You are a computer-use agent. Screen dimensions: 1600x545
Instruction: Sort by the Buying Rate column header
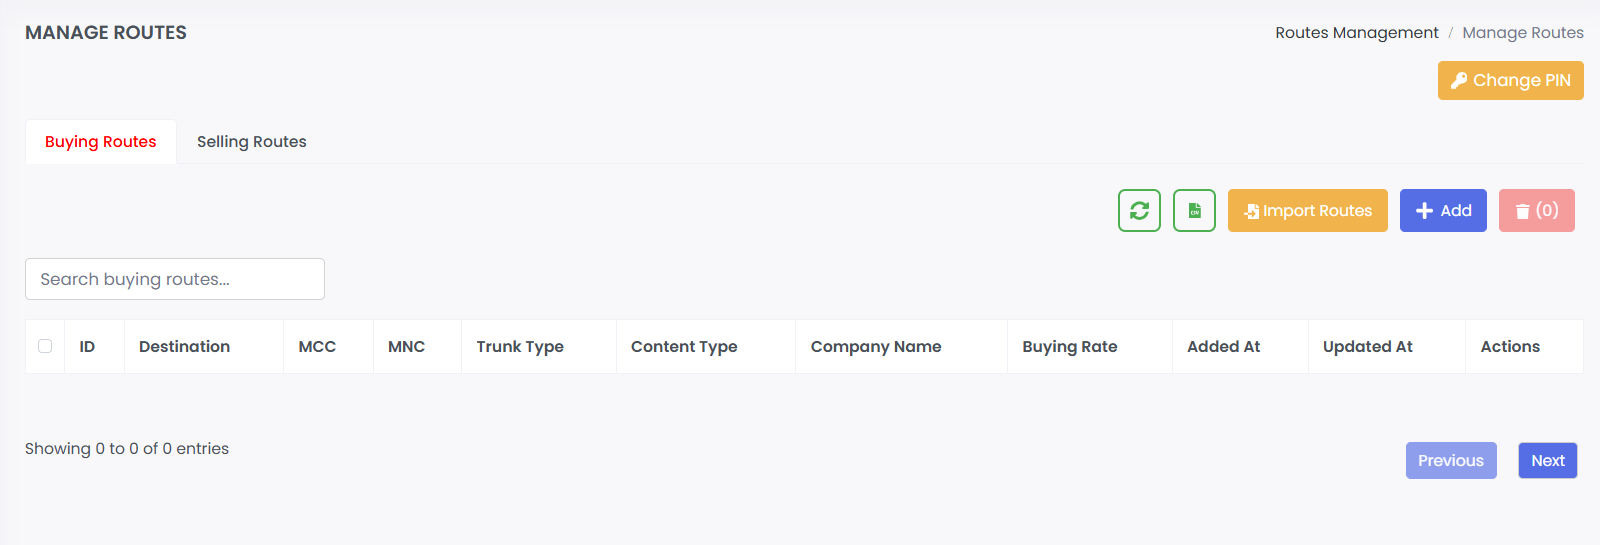pos(1070,347)
